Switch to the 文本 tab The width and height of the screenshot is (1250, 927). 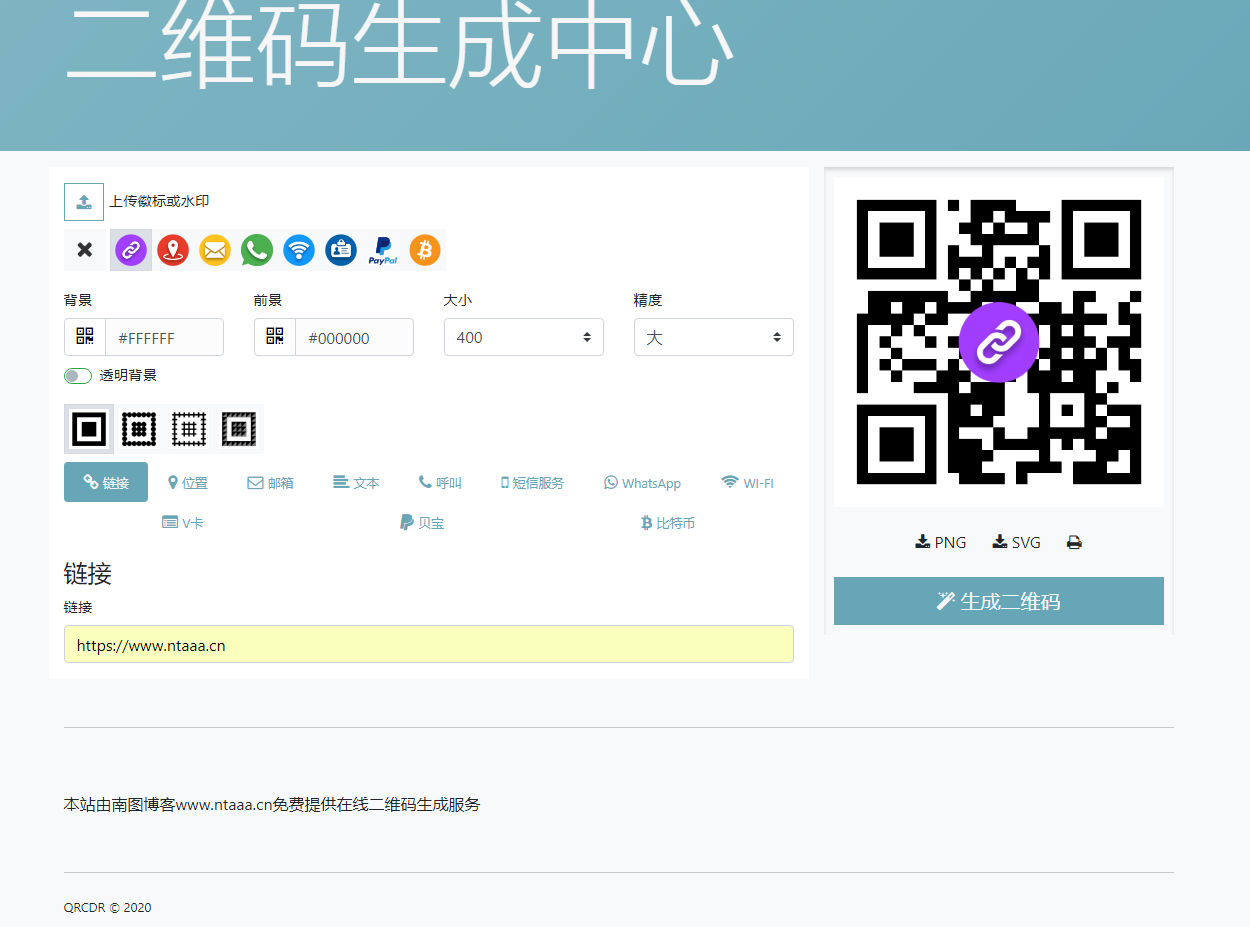(x=356, y=482)
